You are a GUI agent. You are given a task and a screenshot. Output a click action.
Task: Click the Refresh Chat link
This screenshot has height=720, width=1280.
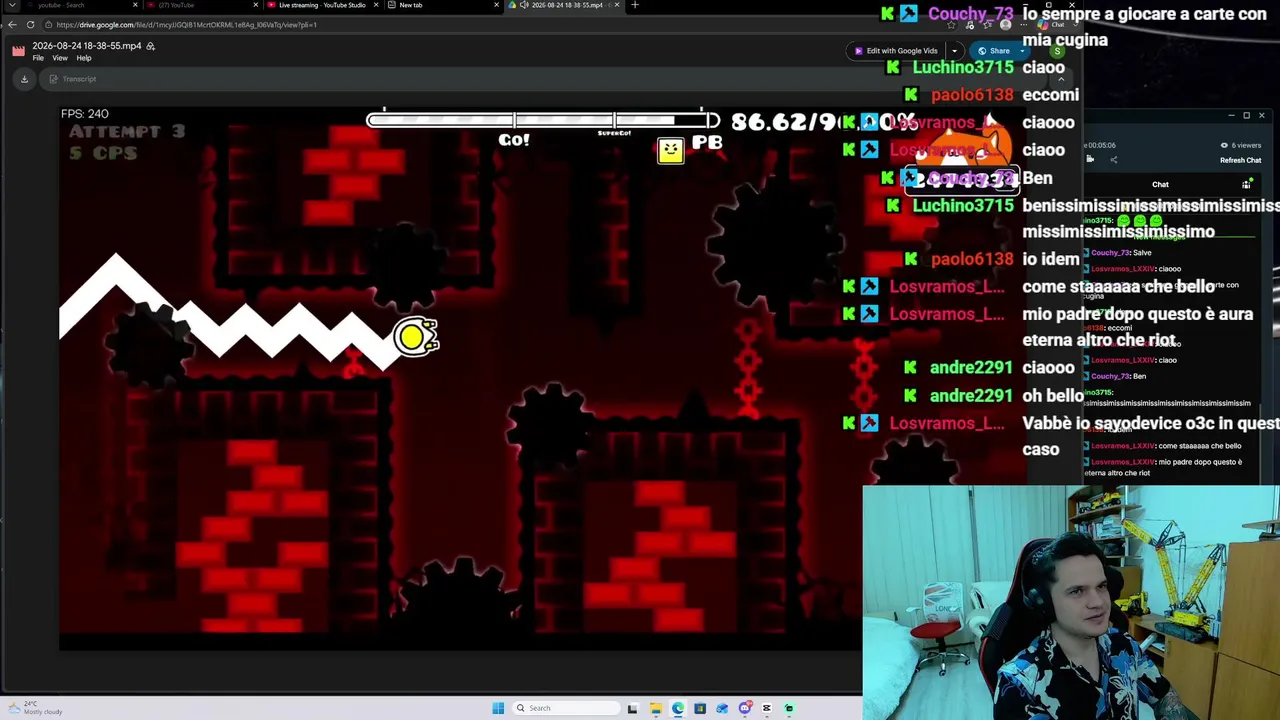click(1240, 160)
